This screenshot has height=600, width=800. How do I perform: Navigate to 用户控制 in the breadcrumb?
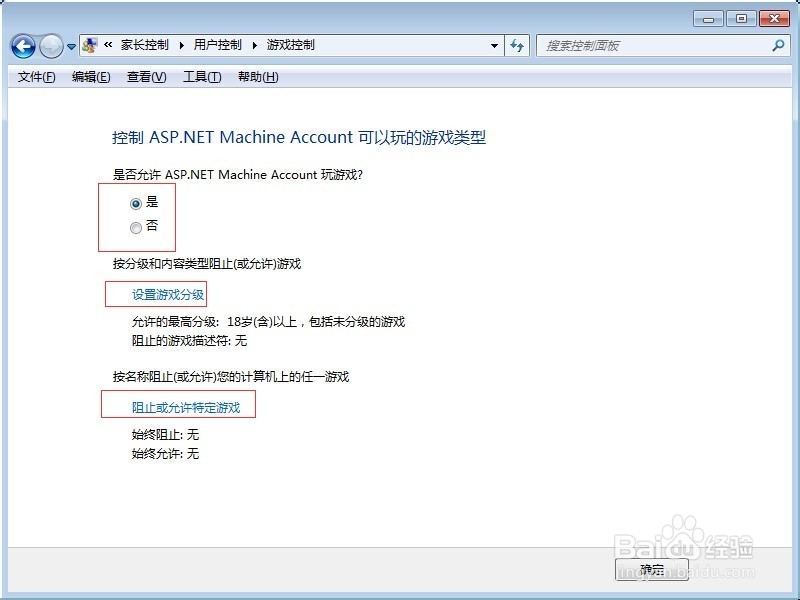(x=218, y=45)
